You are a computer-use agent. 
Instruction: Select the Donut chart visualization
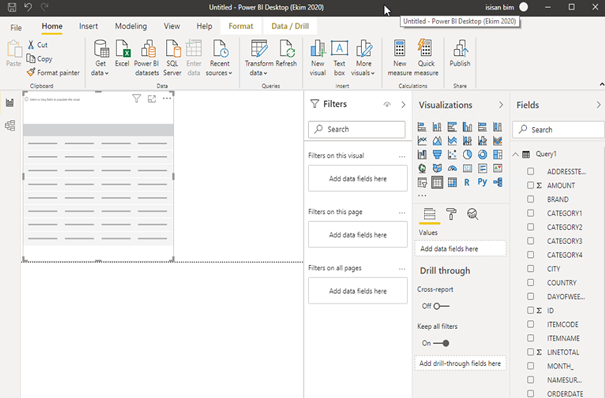482,155
